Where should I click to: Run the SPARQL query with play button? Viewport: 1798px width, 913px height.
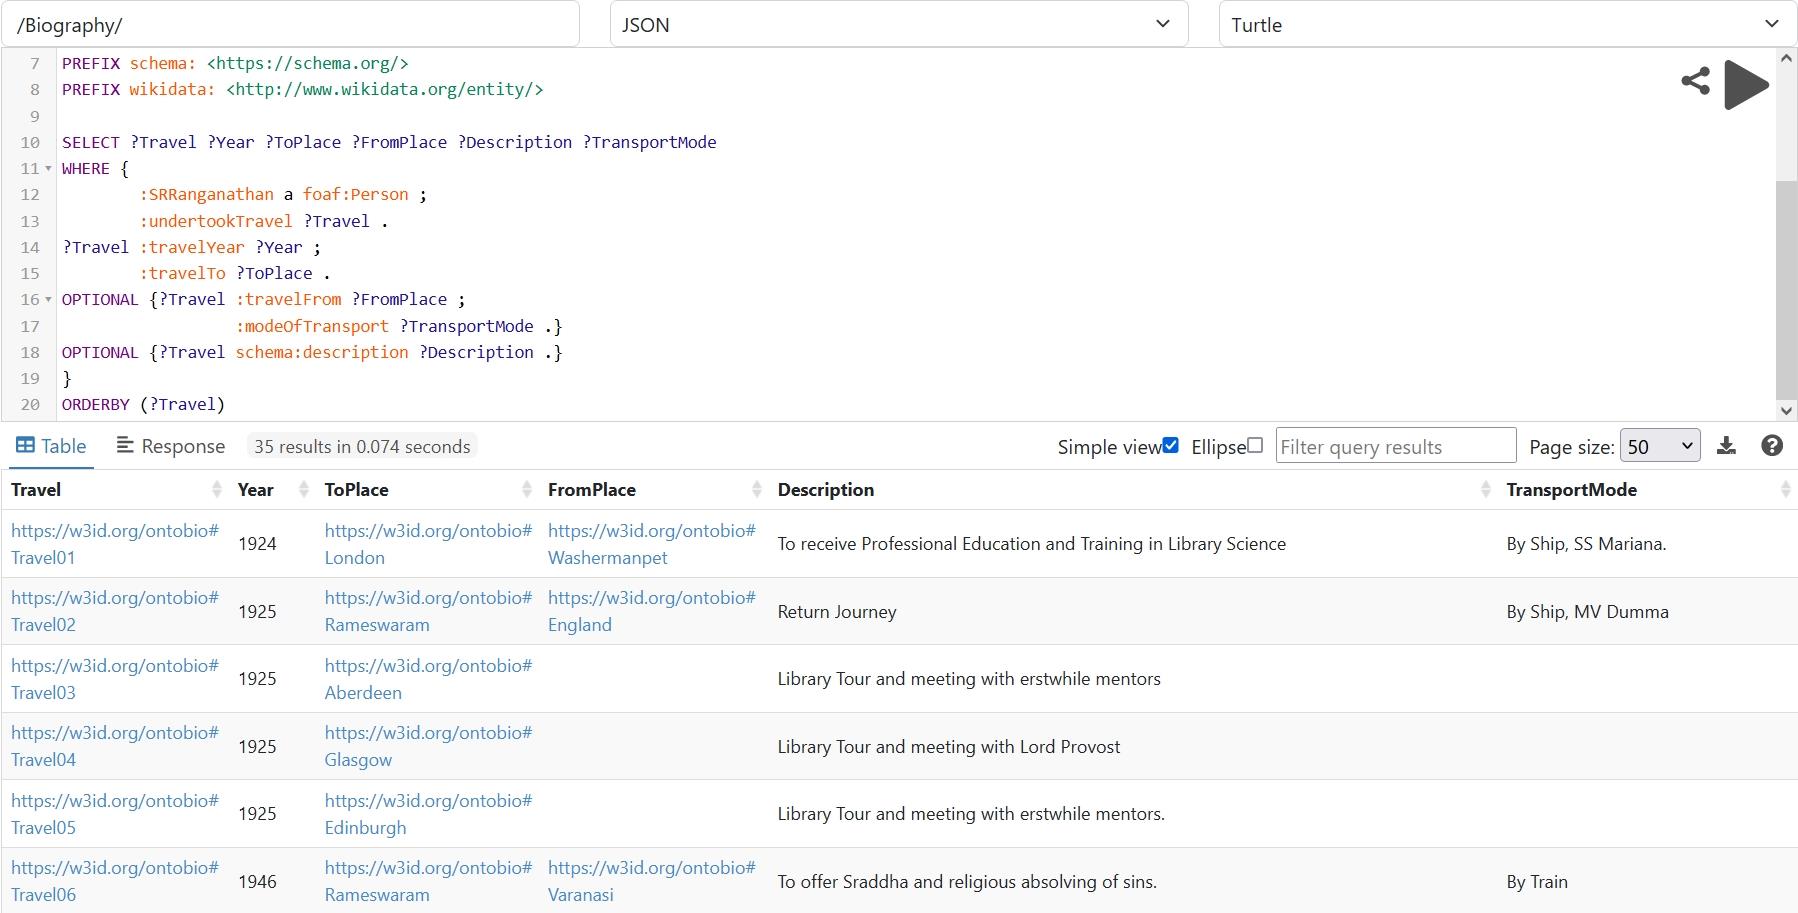(1746, 85)
